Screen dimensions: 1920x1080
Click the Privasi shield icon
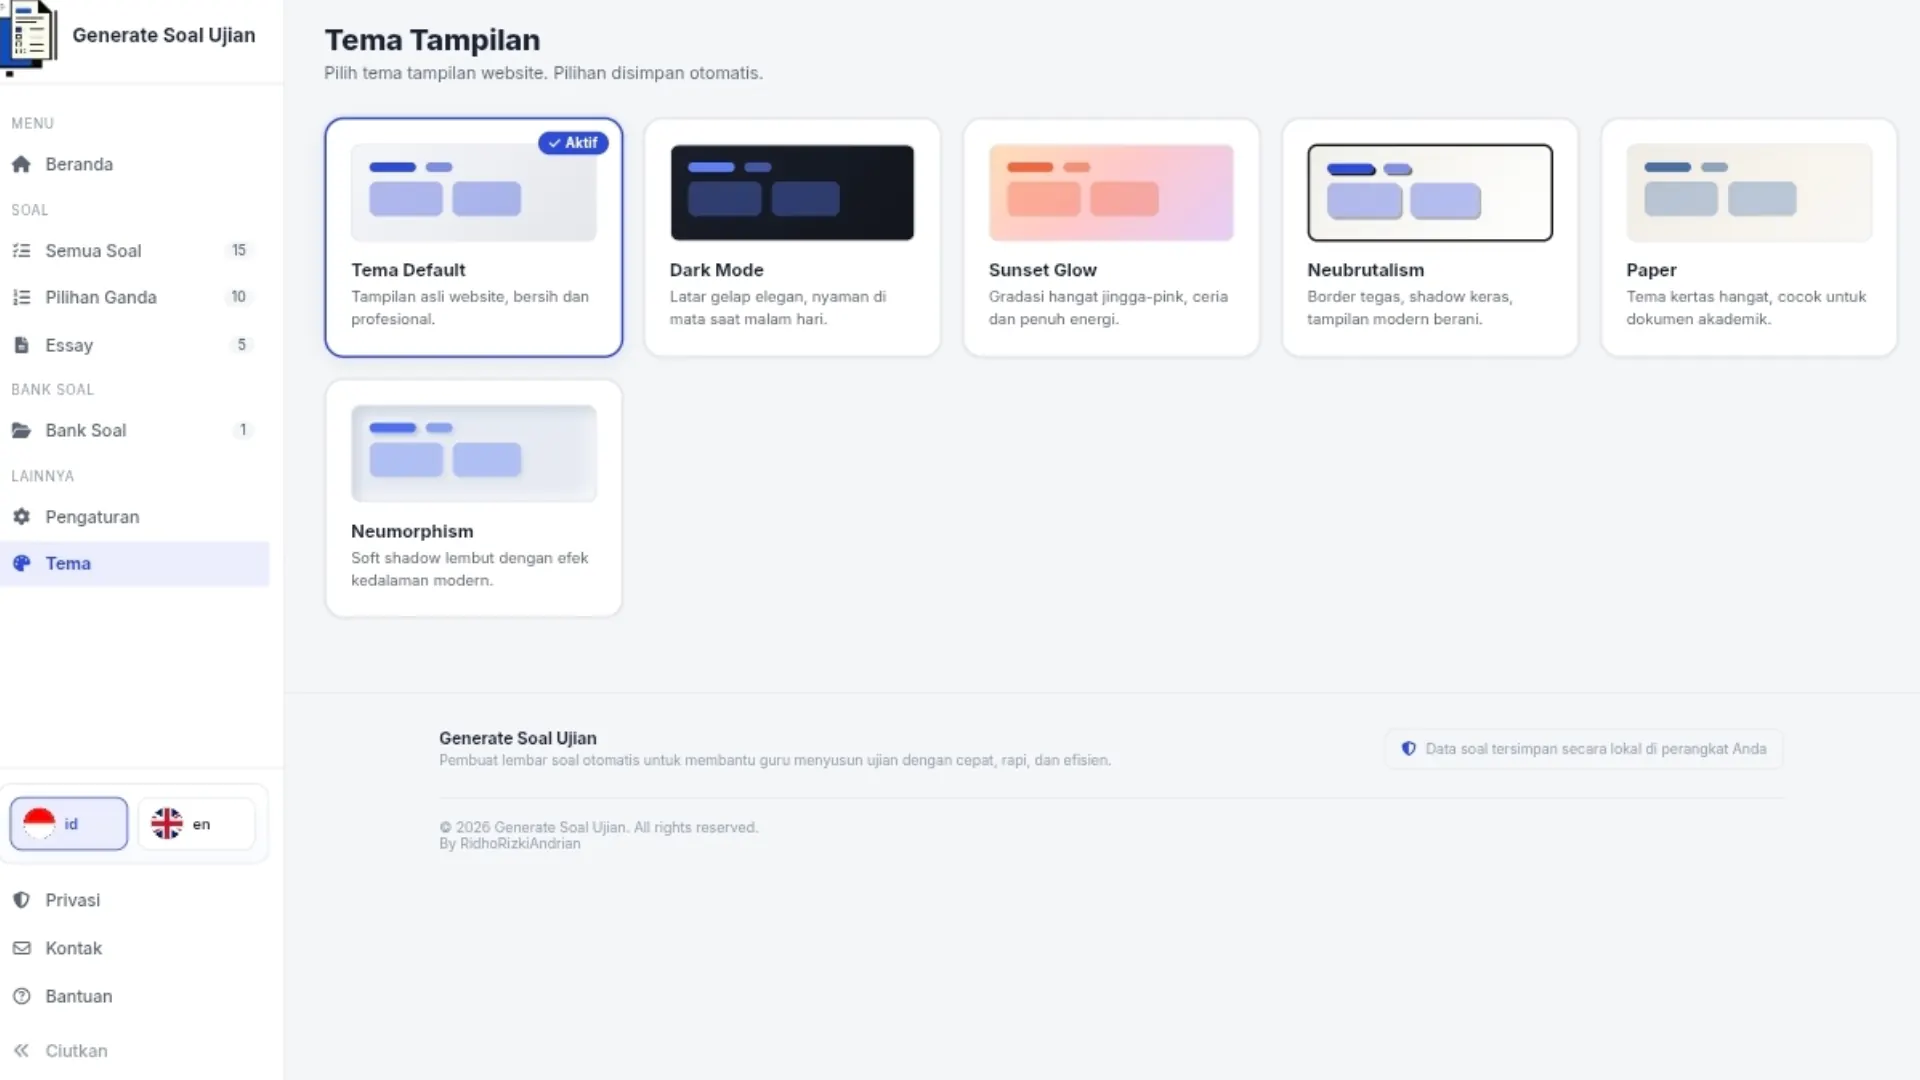pyautogui.click(x=21, y=900)
